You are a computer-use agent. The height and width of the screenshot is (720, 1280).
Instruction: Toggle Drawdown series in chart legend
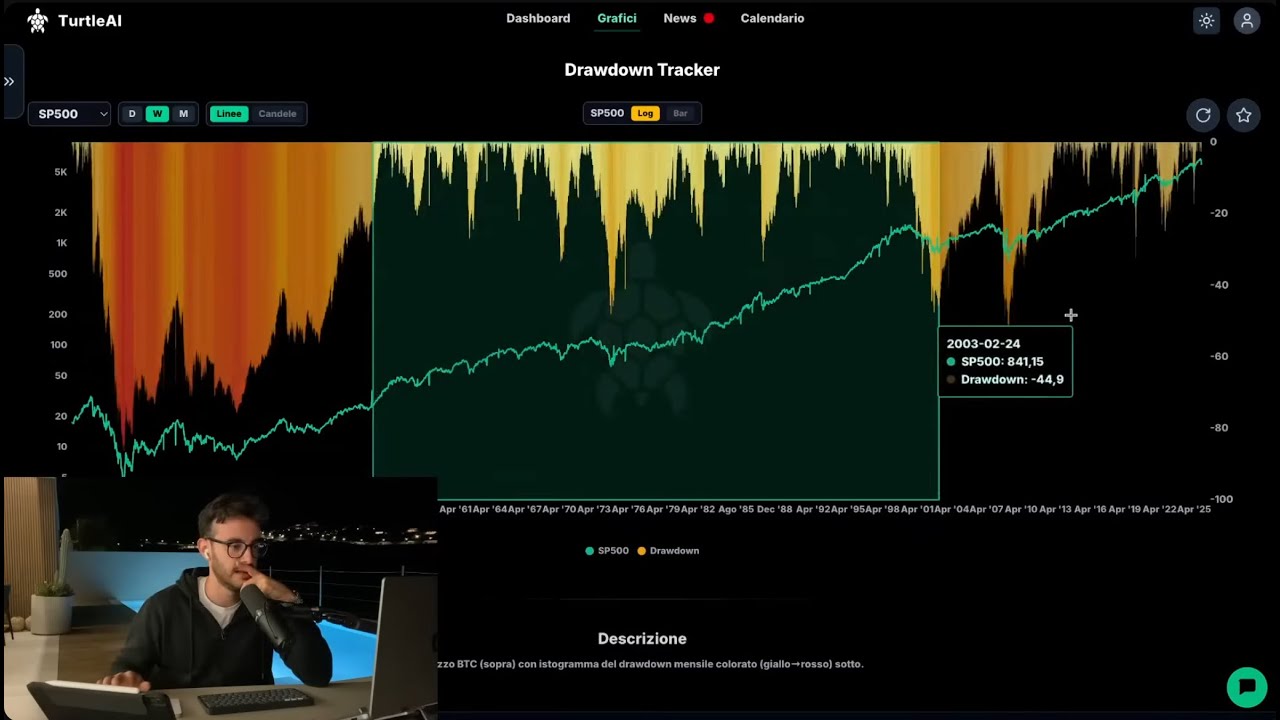tap(668, 551)
